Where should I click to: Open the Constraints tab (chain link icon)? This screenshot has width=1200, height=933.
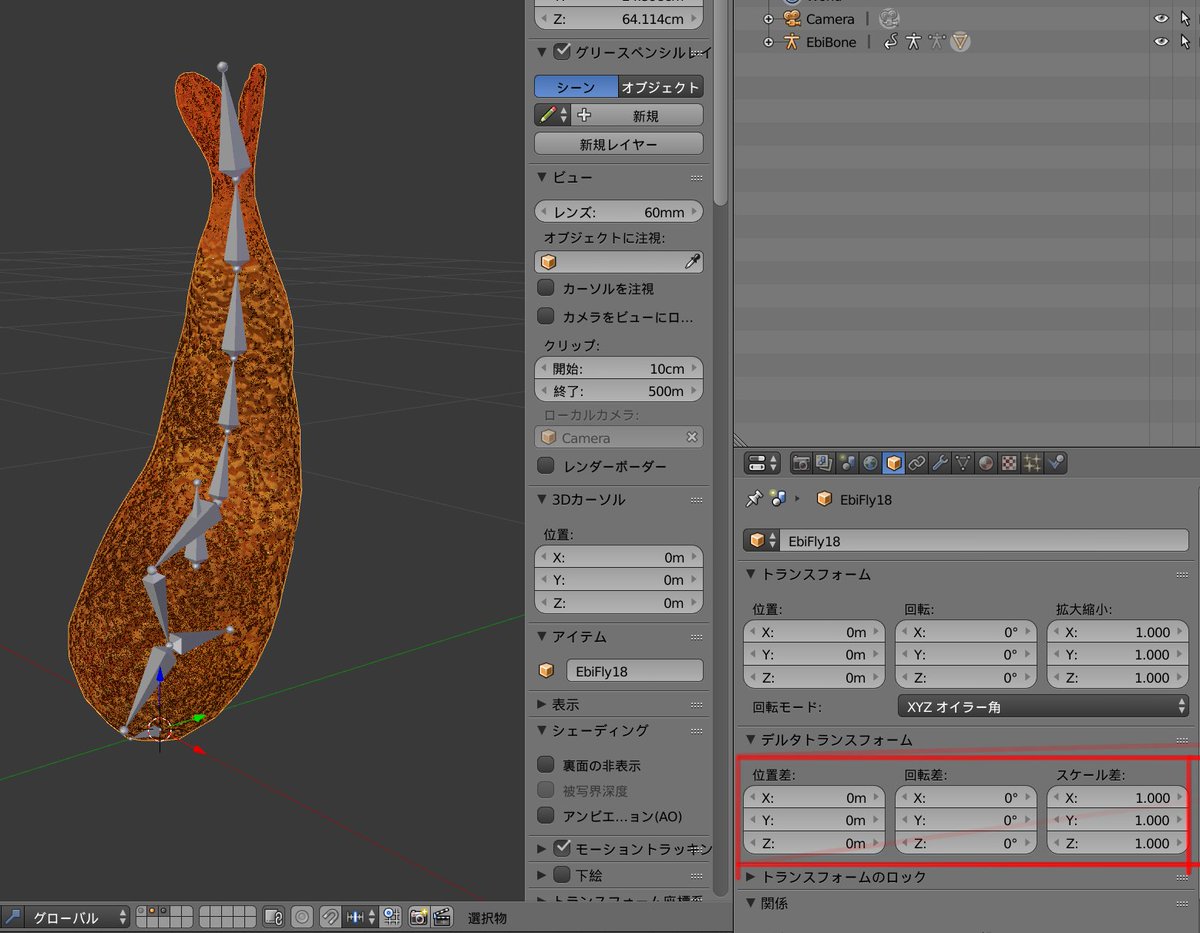coord(916,463)
